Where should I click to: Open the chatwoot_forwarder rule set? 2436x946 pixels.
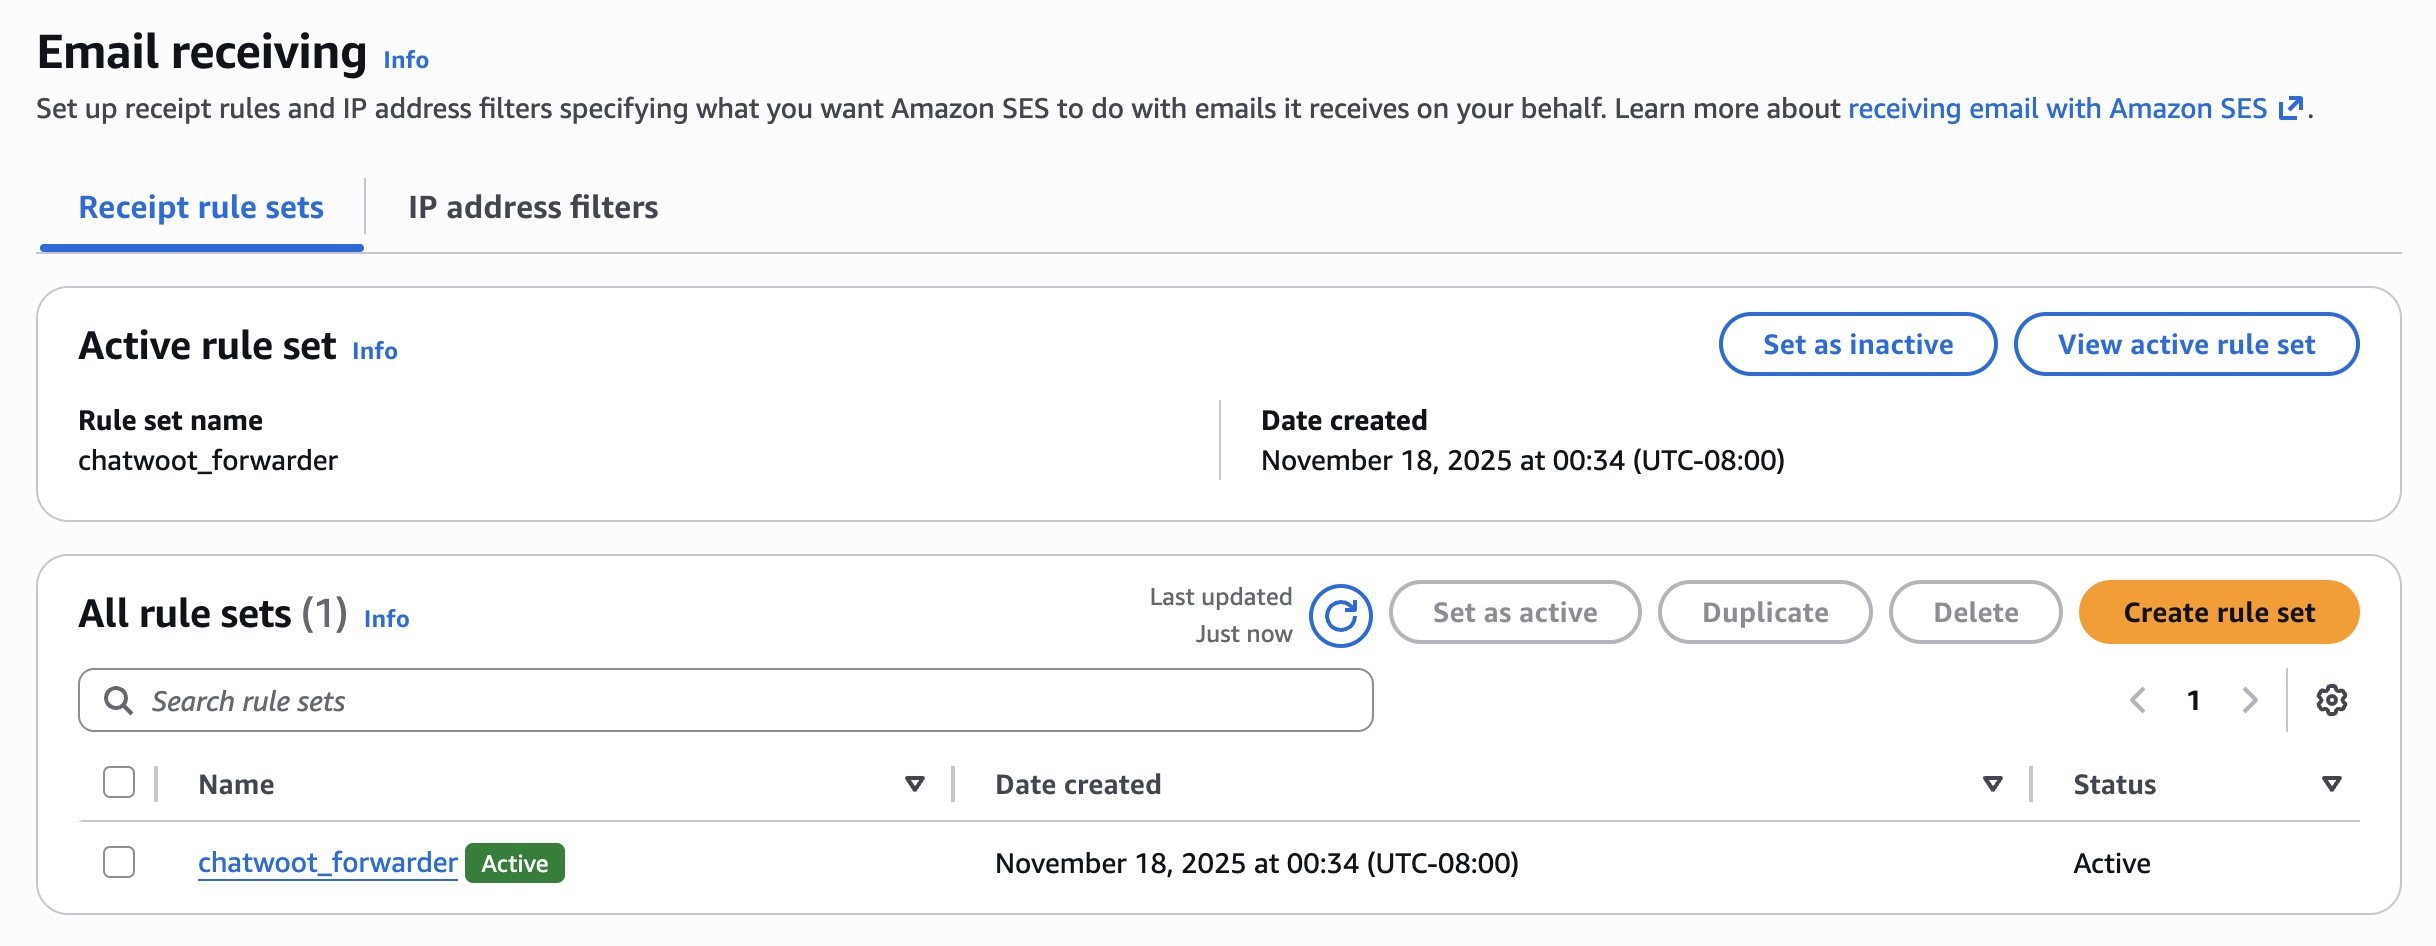click(327, 862)
